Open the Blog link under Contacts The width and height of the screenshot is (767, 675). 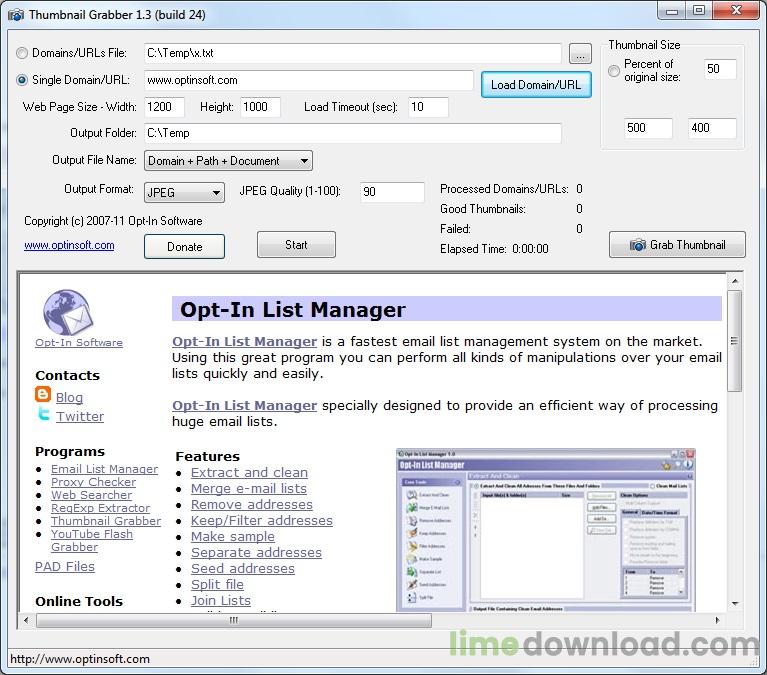coord(69,397)
